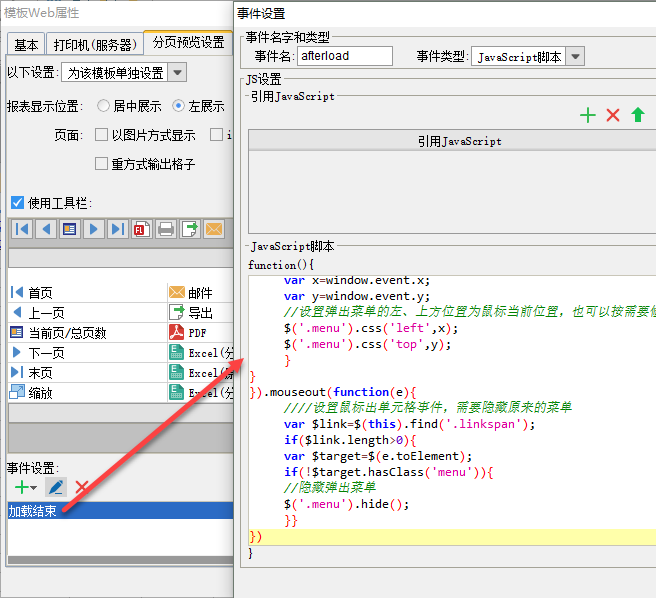Edit the selected event with pencil icon
The width and height of the screenshot is (656, 598).
click(x=56, y=487)
